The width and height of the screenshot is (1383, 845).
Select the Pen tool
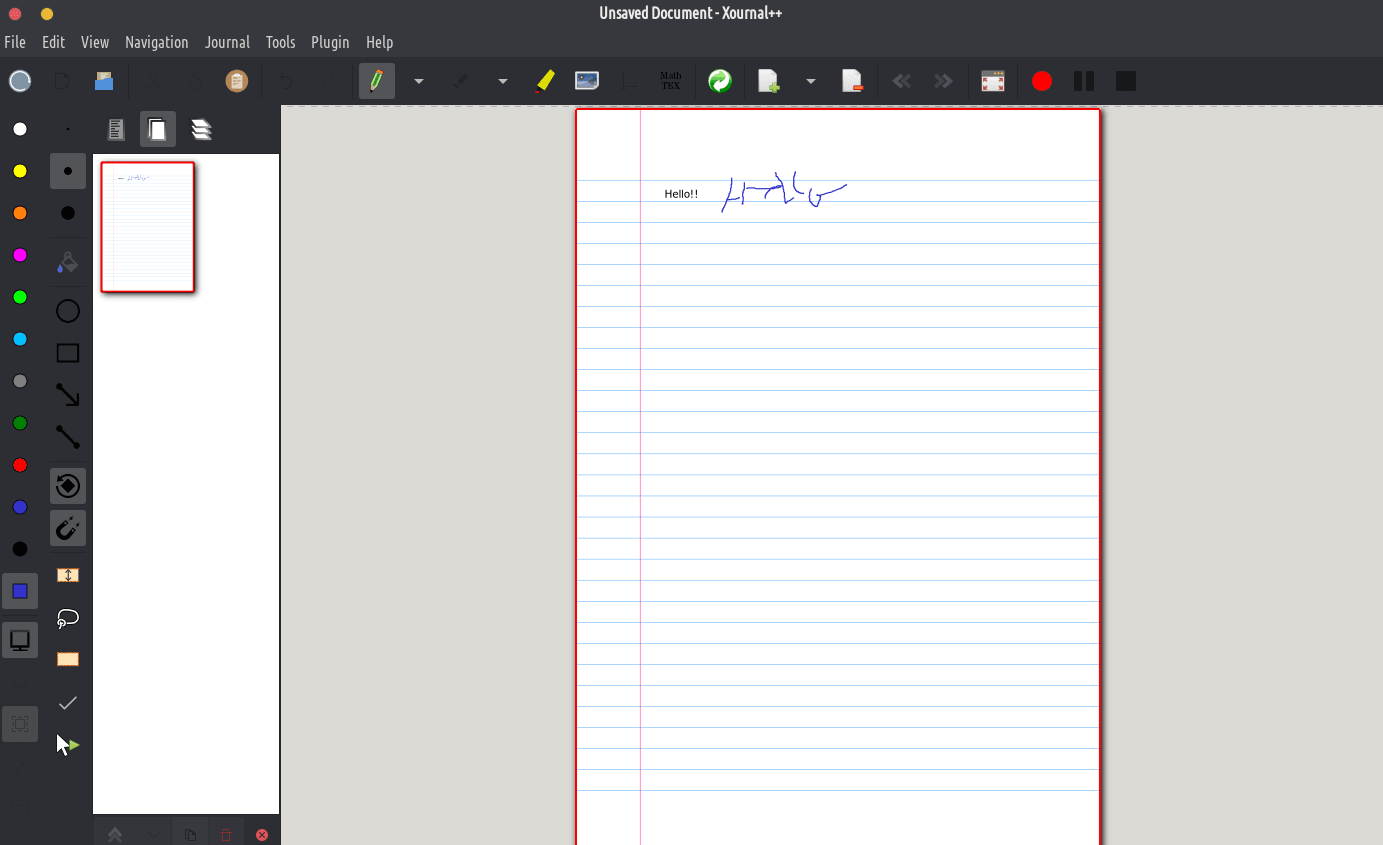coord(376,81)
